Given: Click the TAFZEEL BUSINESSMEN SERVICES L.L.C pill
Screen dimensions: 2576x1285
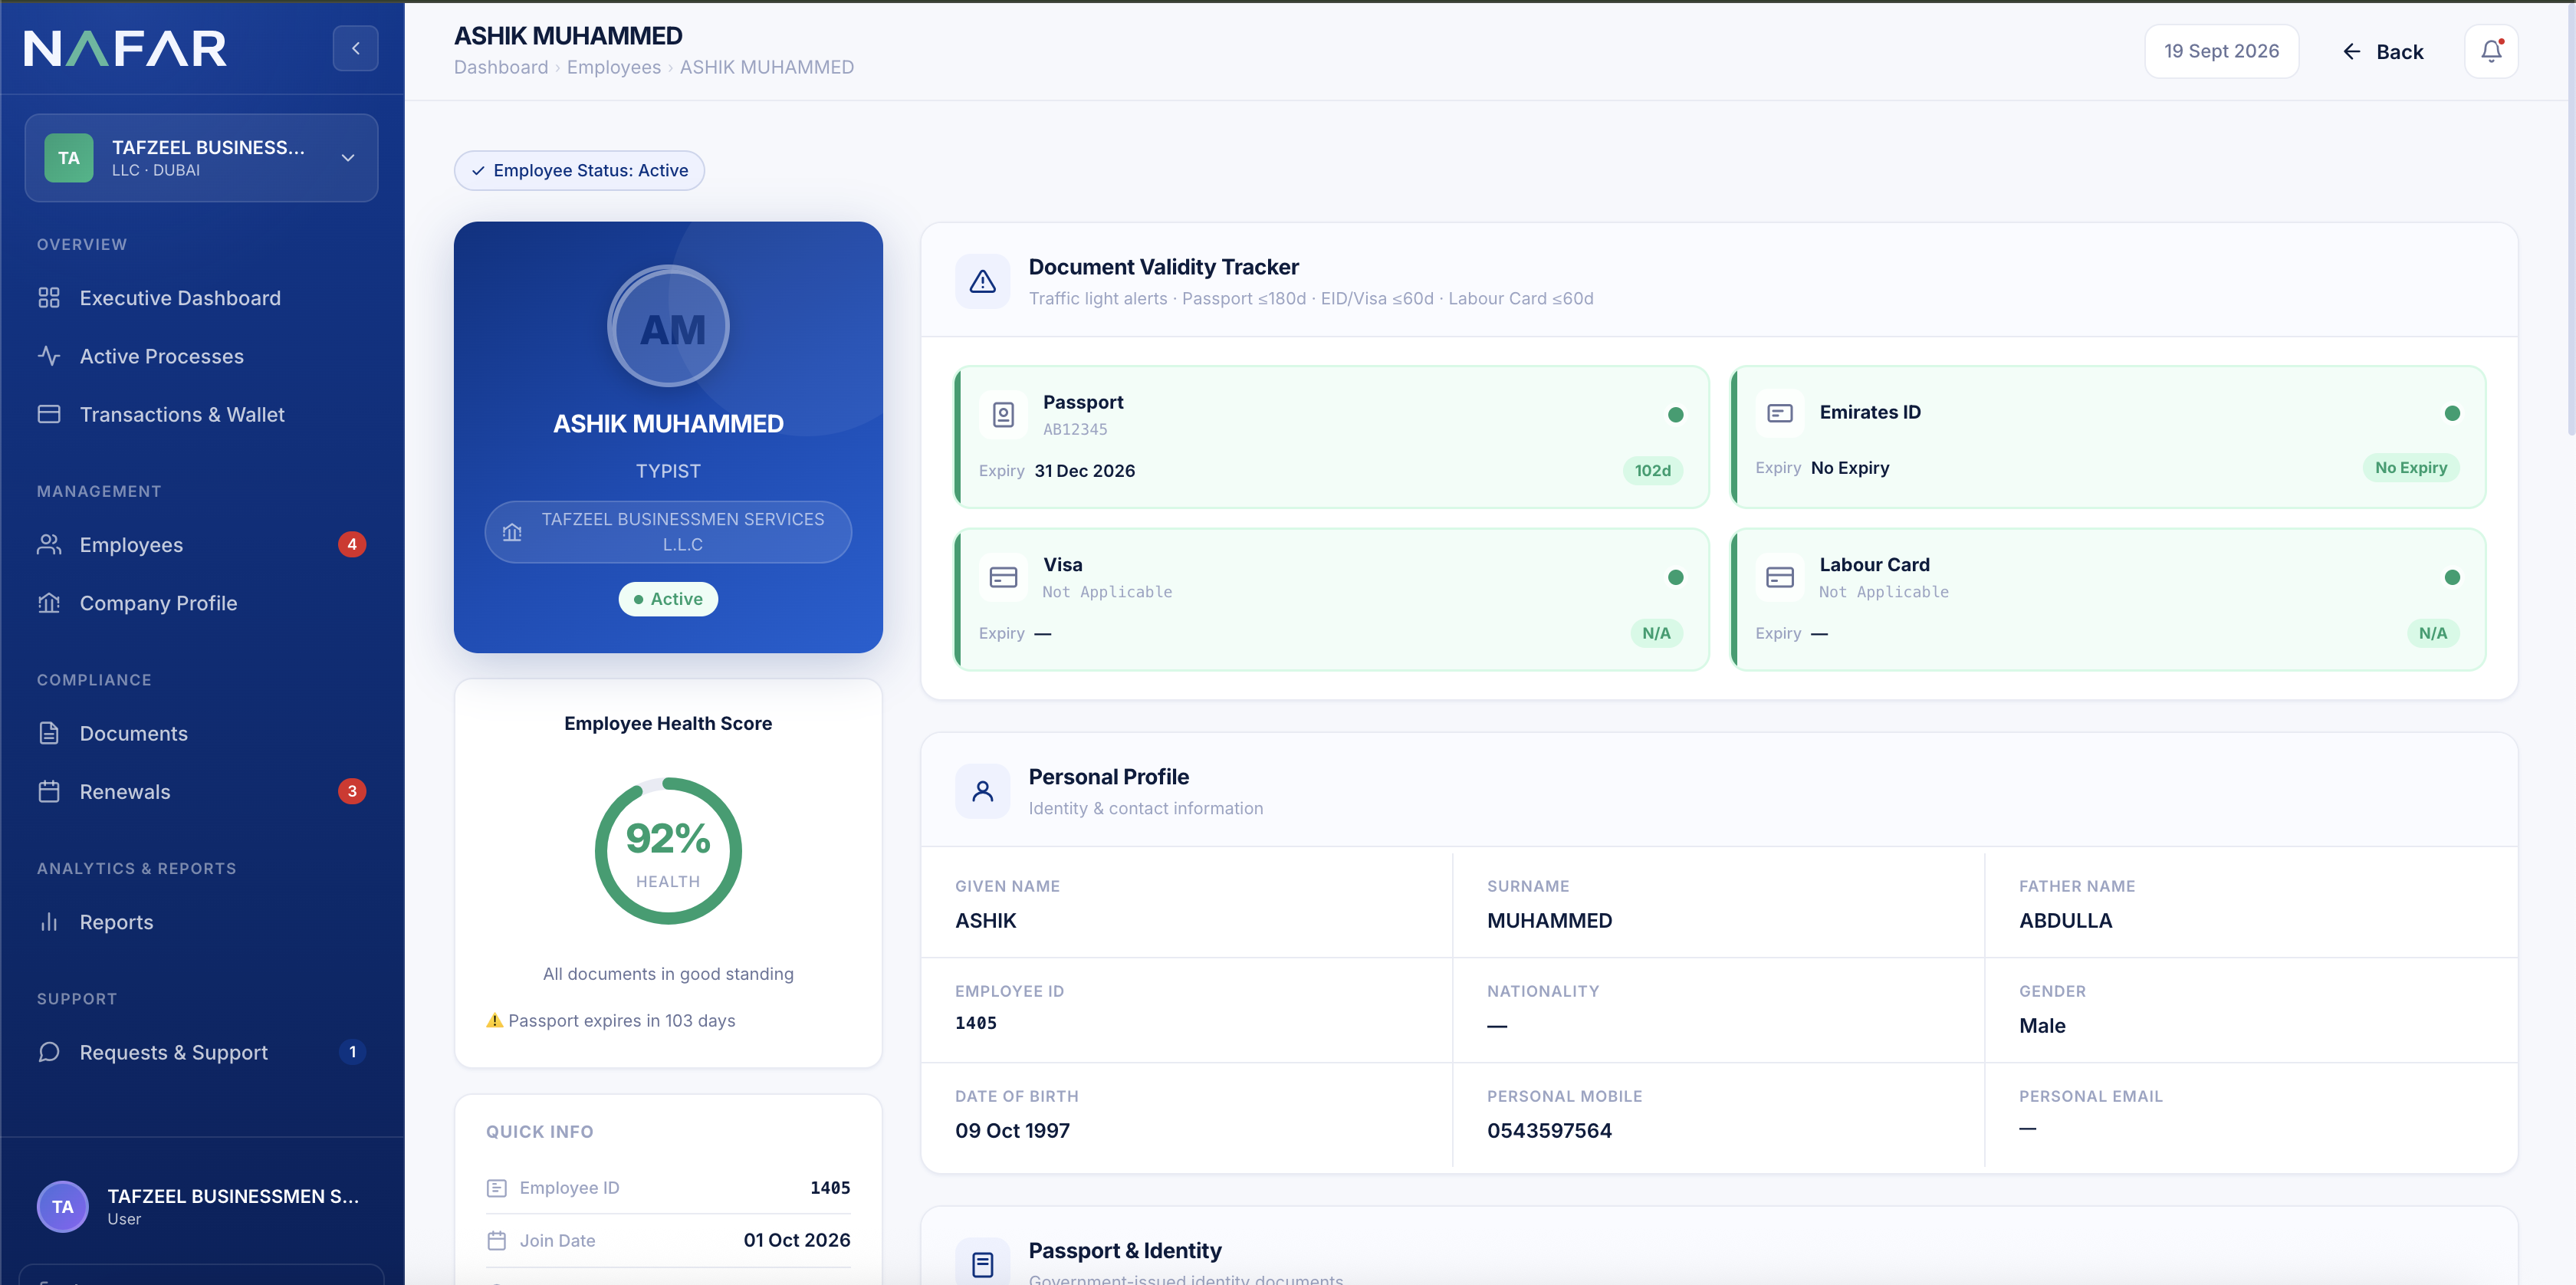Looking at the screenshot, I should 668,532.
